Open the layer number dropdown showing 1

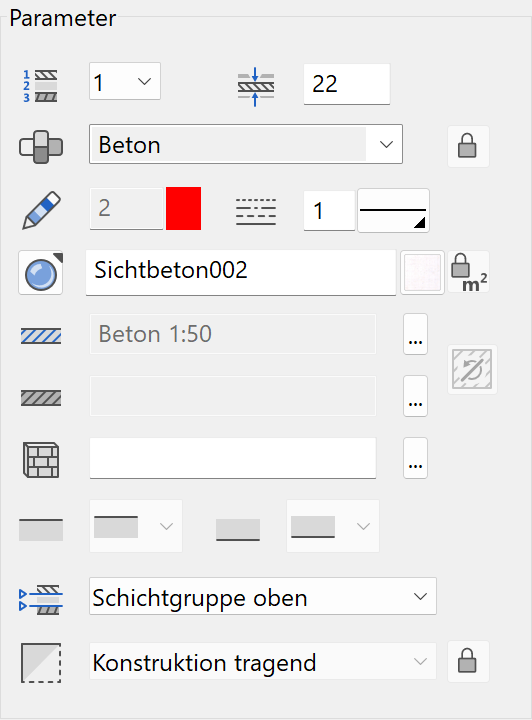click(x=125, y=81)
